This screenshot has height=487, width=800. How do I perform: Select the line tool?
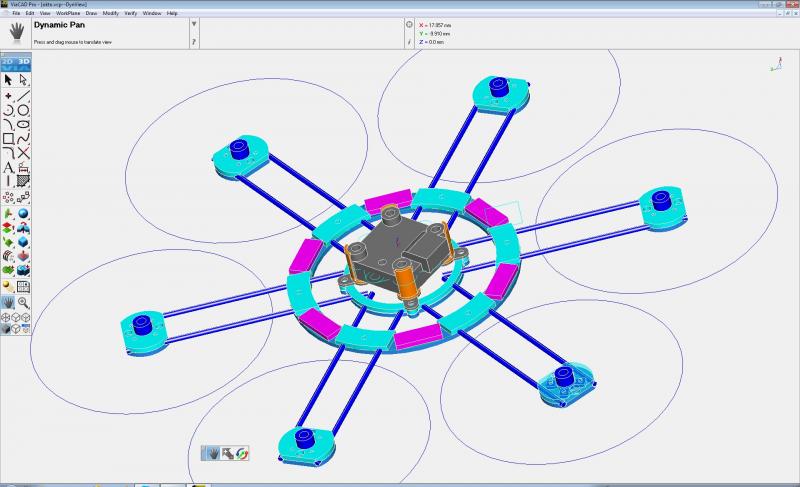pyautogui.click(x=23, y=96)
